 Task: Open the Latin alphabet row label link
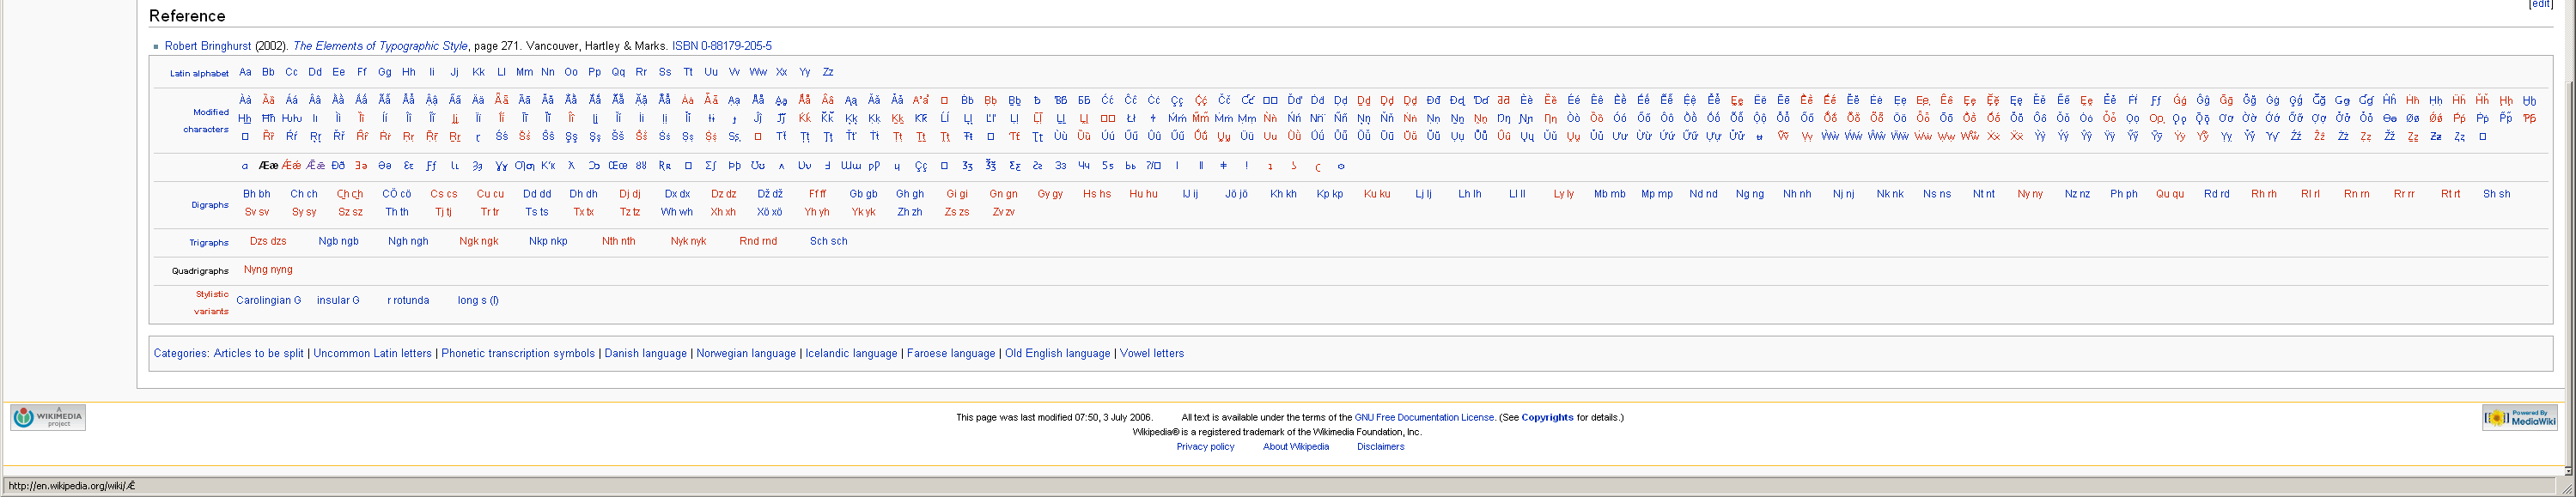click(x=199, y=73)
